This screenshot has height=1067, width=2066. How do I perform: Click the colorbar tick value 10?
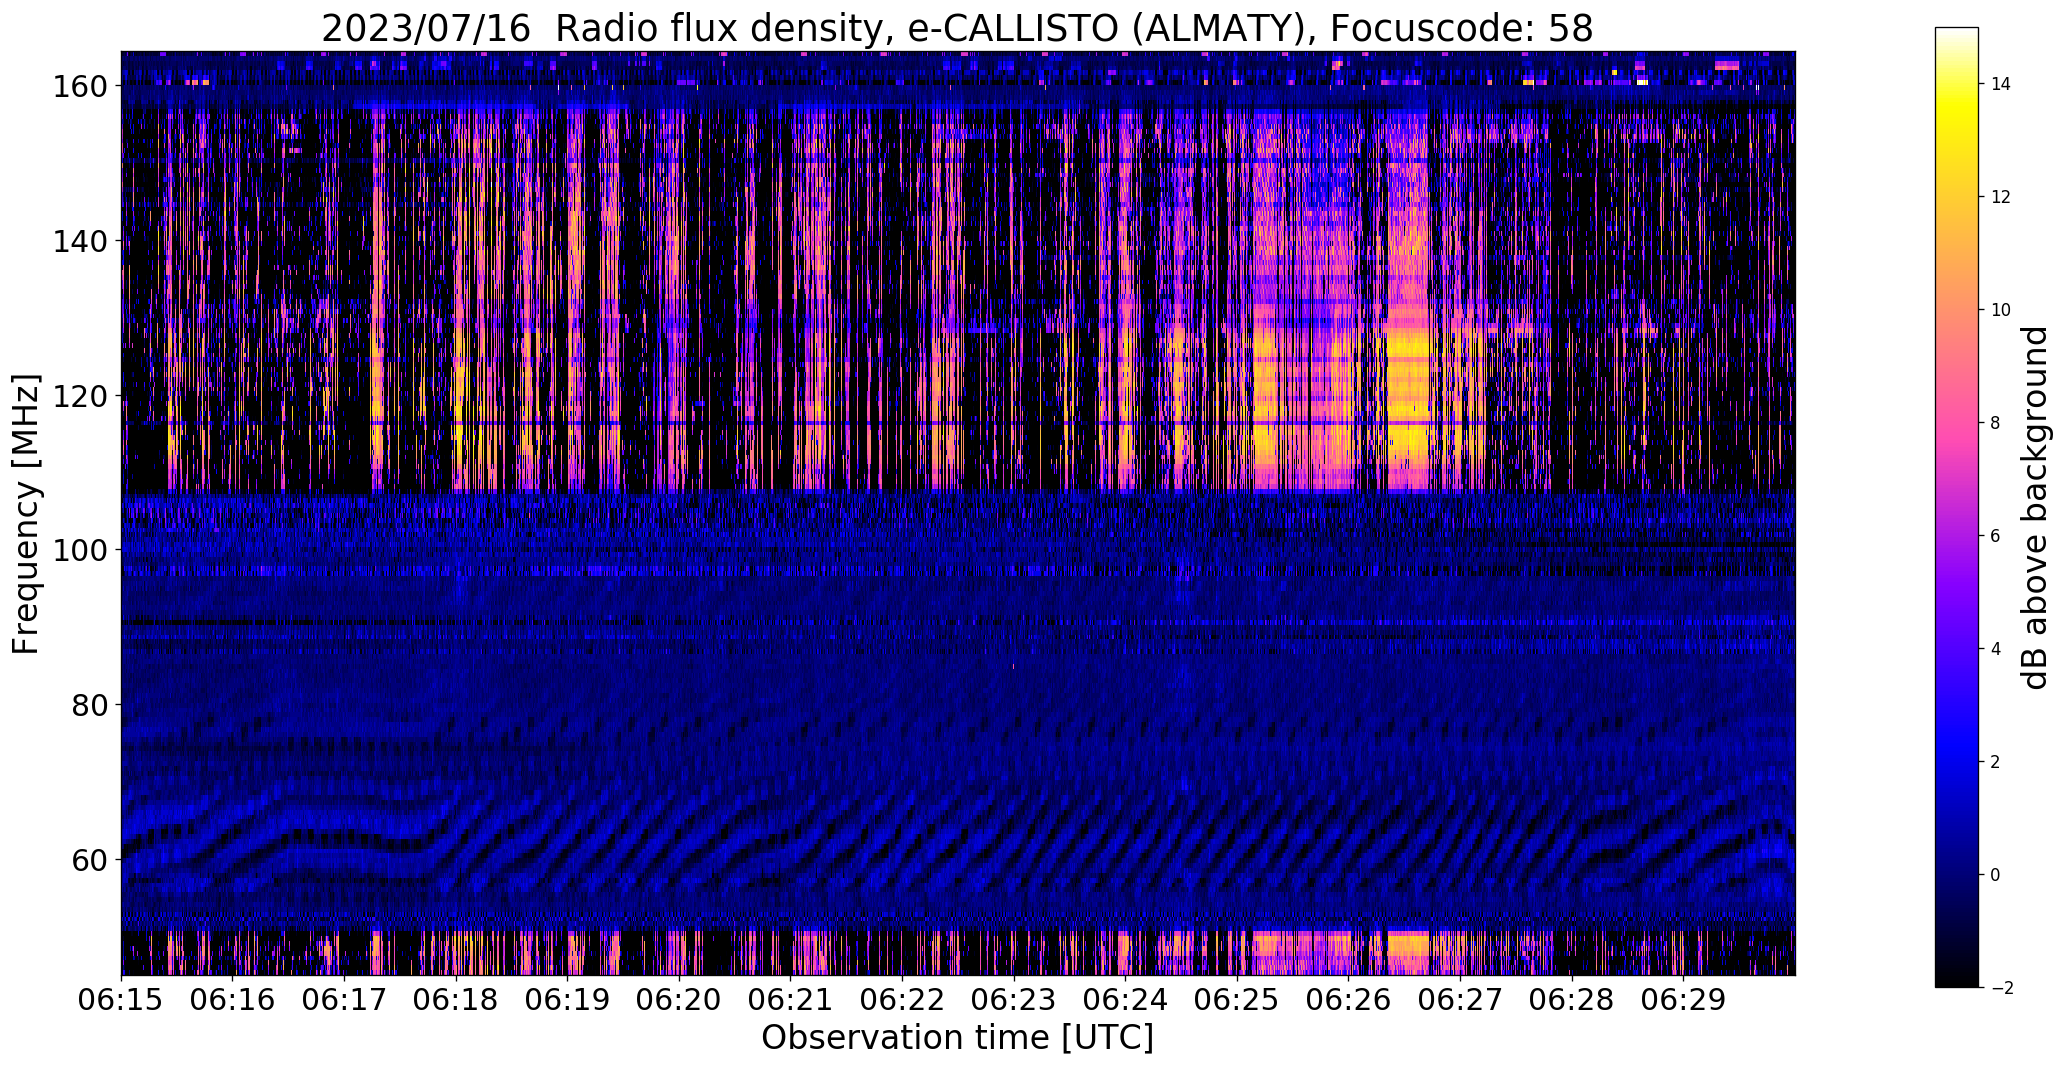click(x=2001, y=310)
